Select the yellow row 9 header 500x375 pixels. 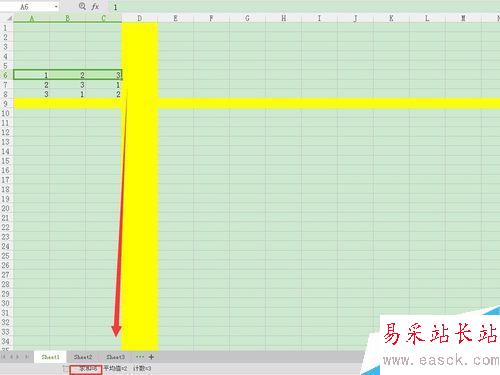(x=6, y=104)
